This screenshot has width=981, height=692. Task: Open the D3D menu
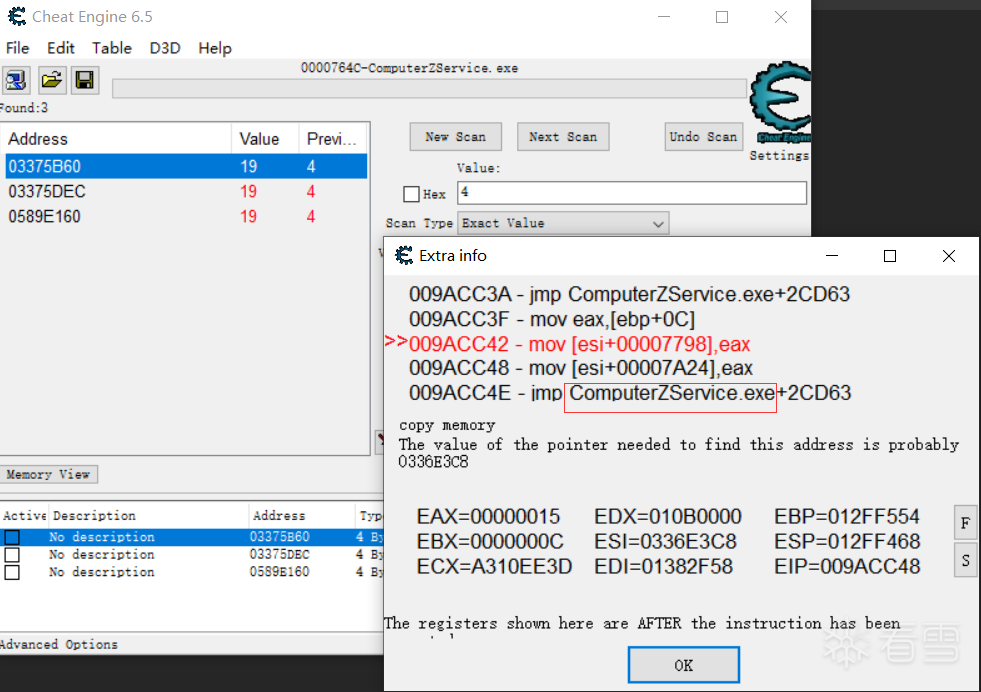click(x=165, y=48)
